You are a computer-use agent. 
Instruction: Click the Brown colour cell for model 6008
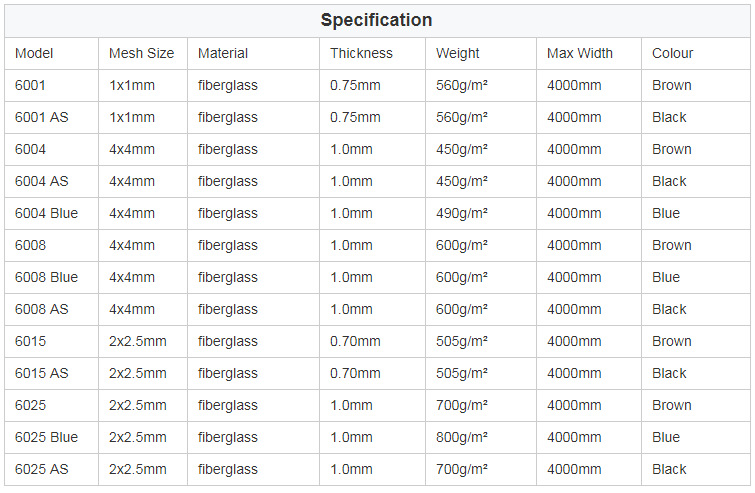[x=671, y=245]
